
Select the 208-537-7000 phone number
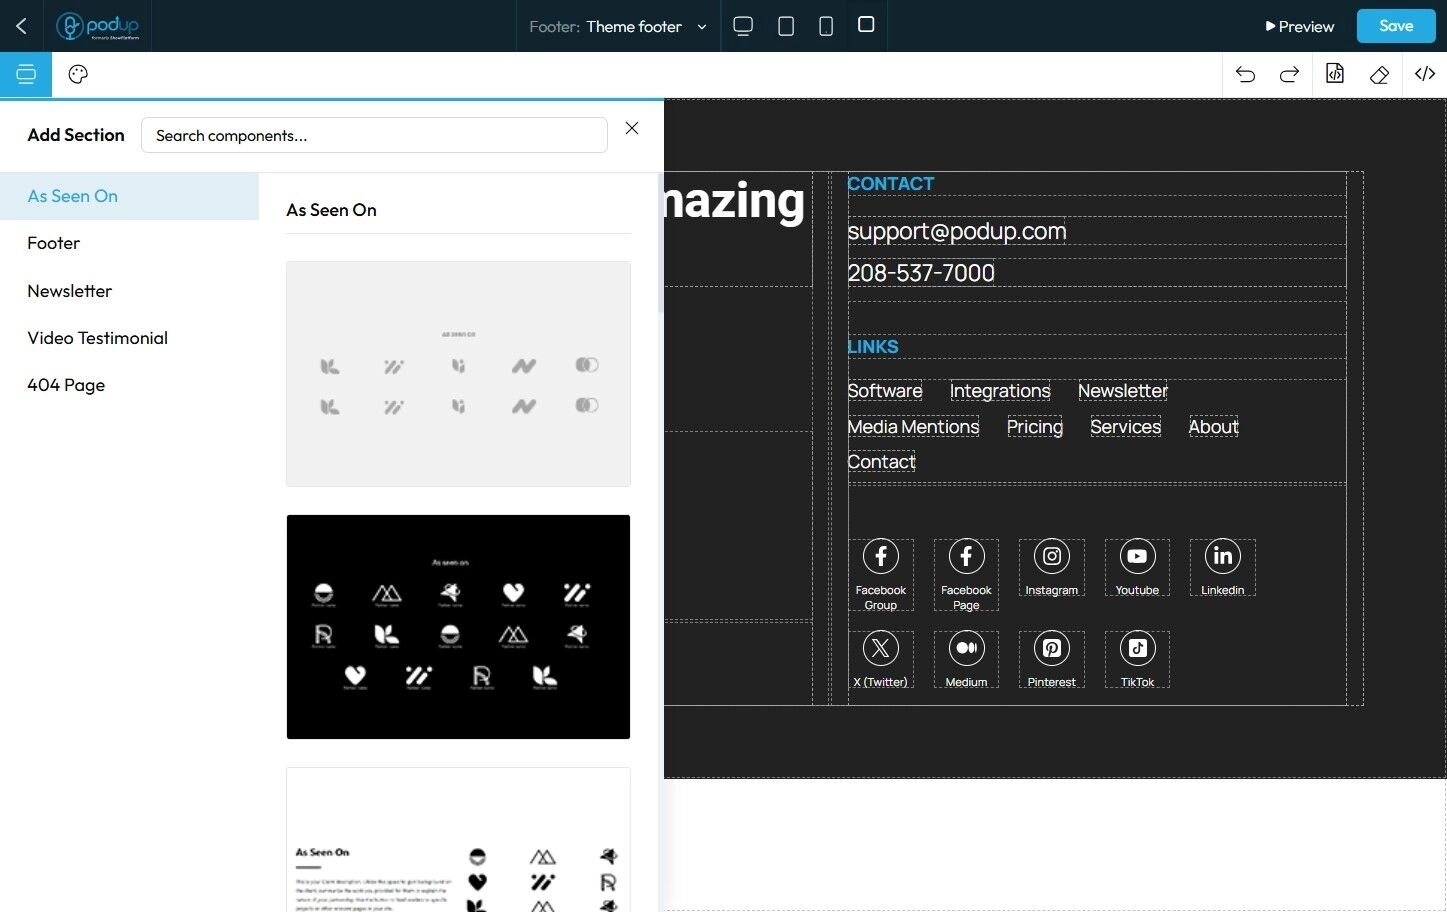coord(921,273)
